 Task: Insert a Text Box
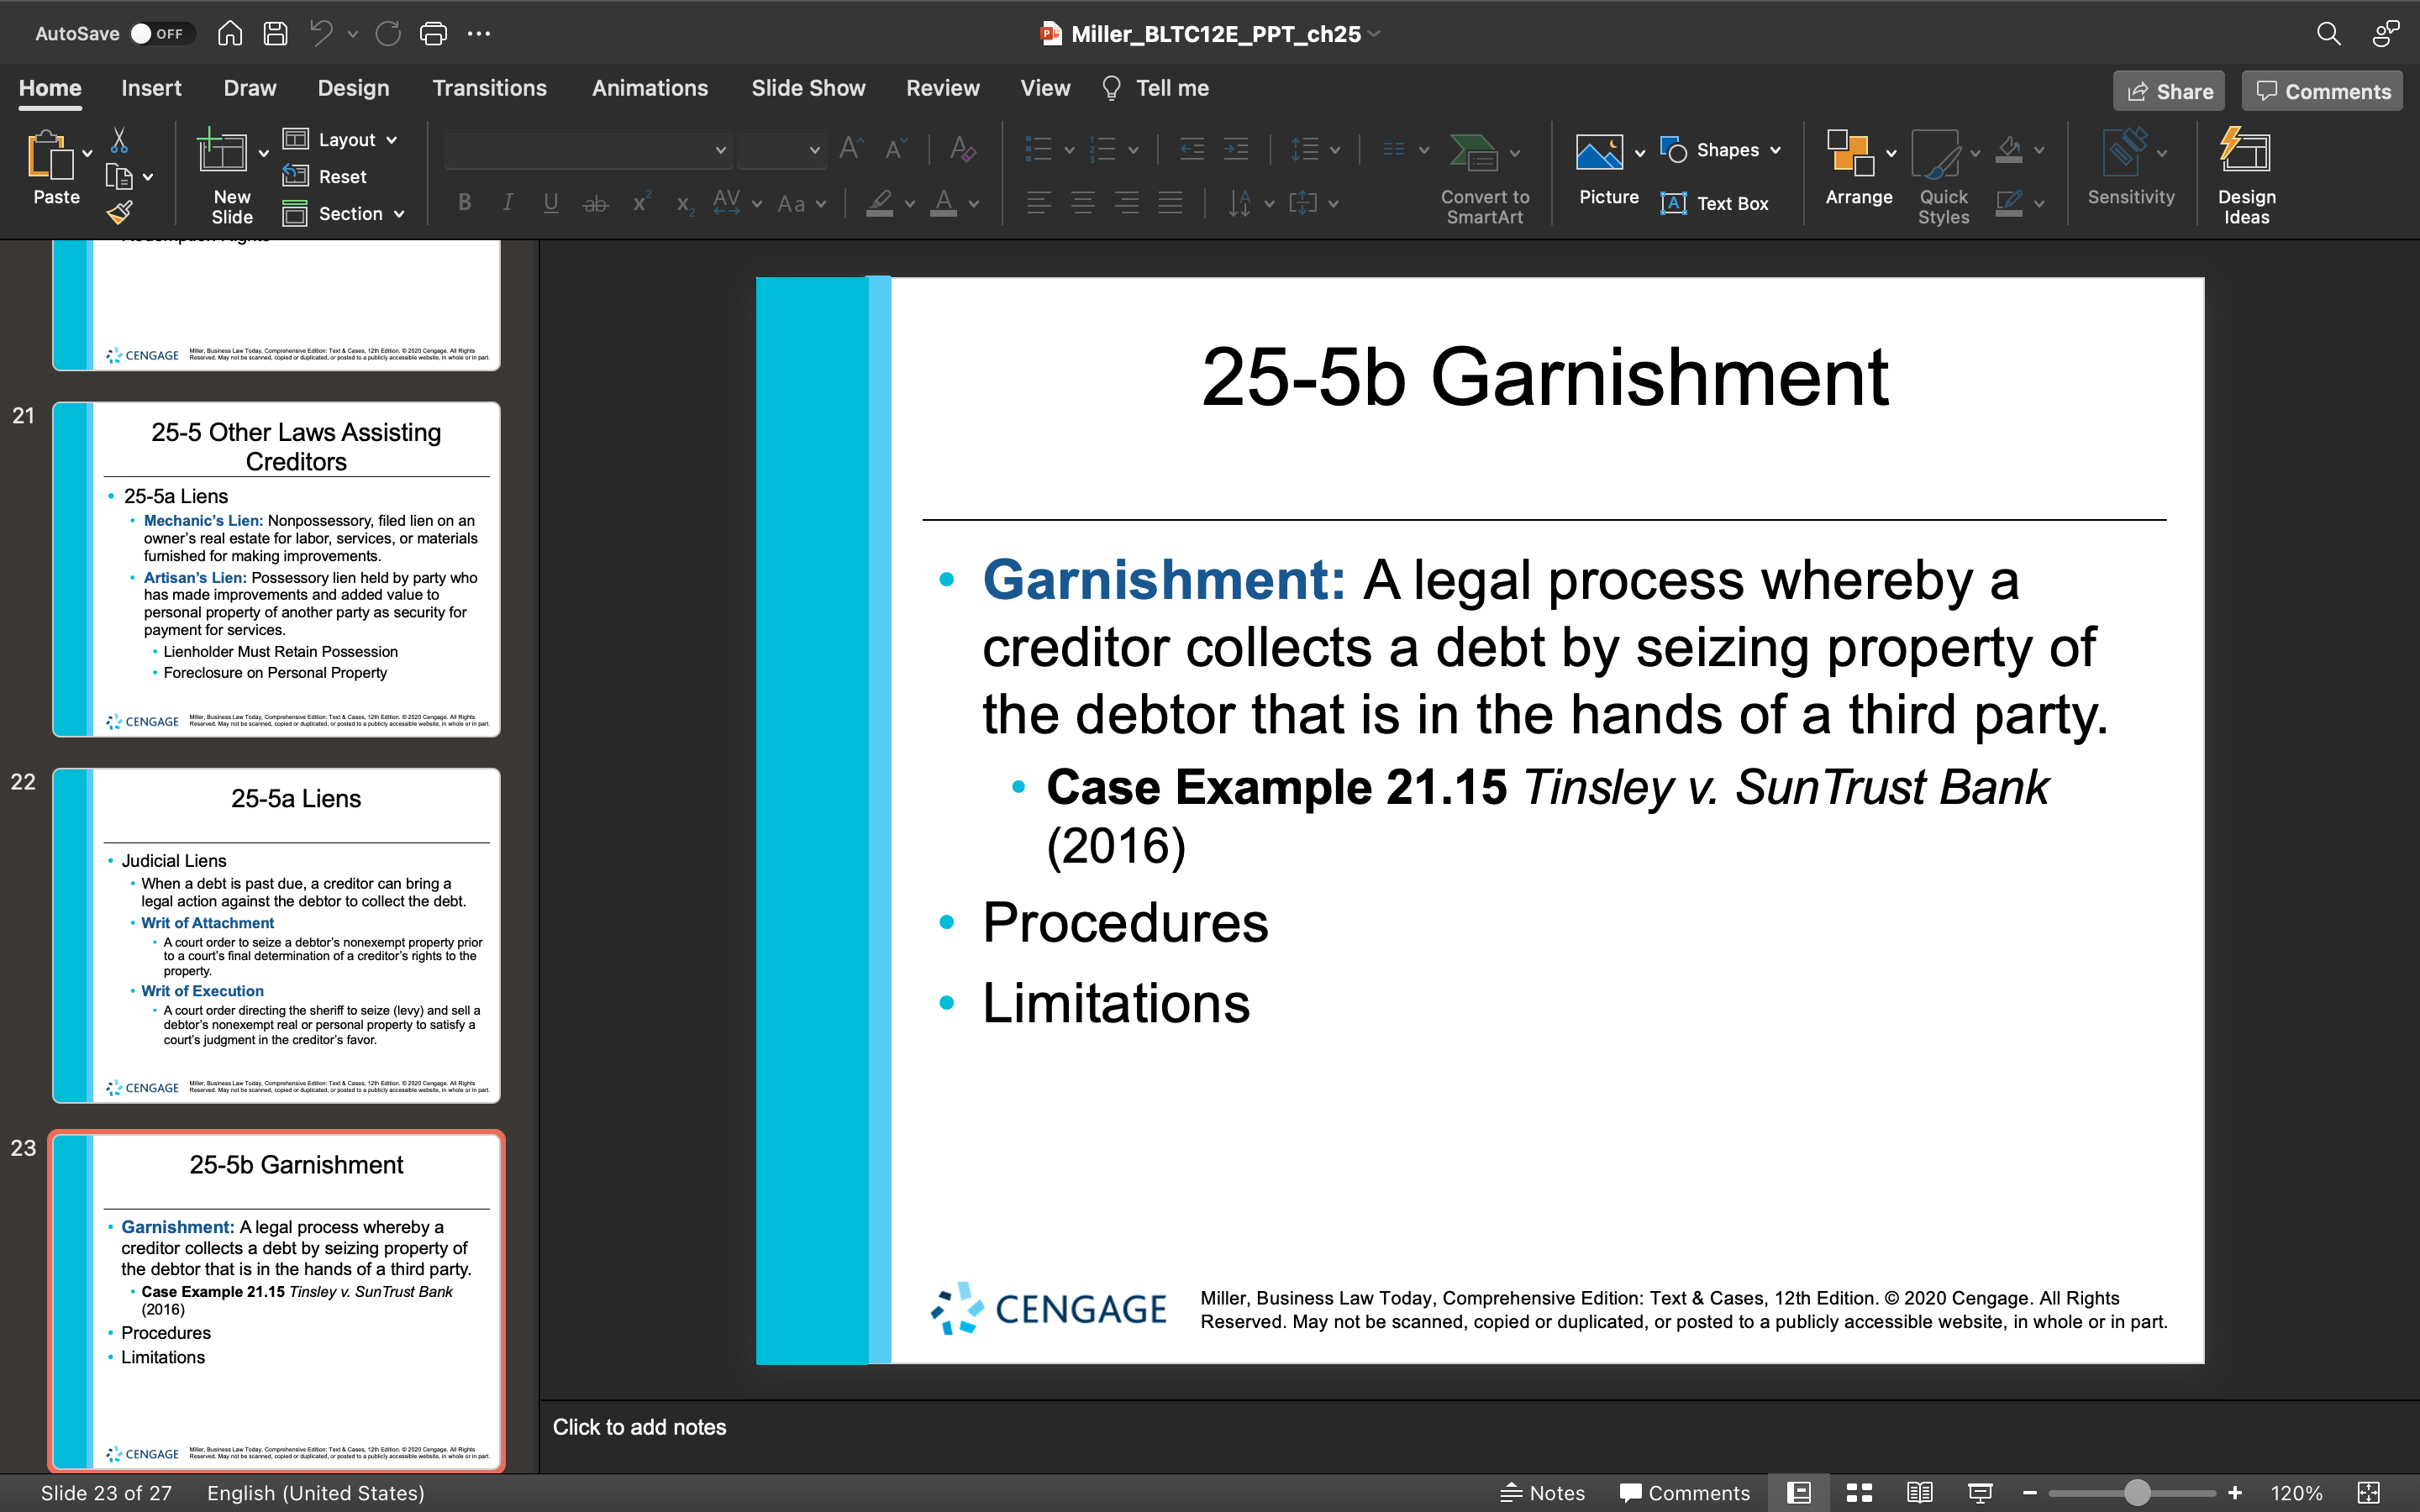coord(1715,203)
